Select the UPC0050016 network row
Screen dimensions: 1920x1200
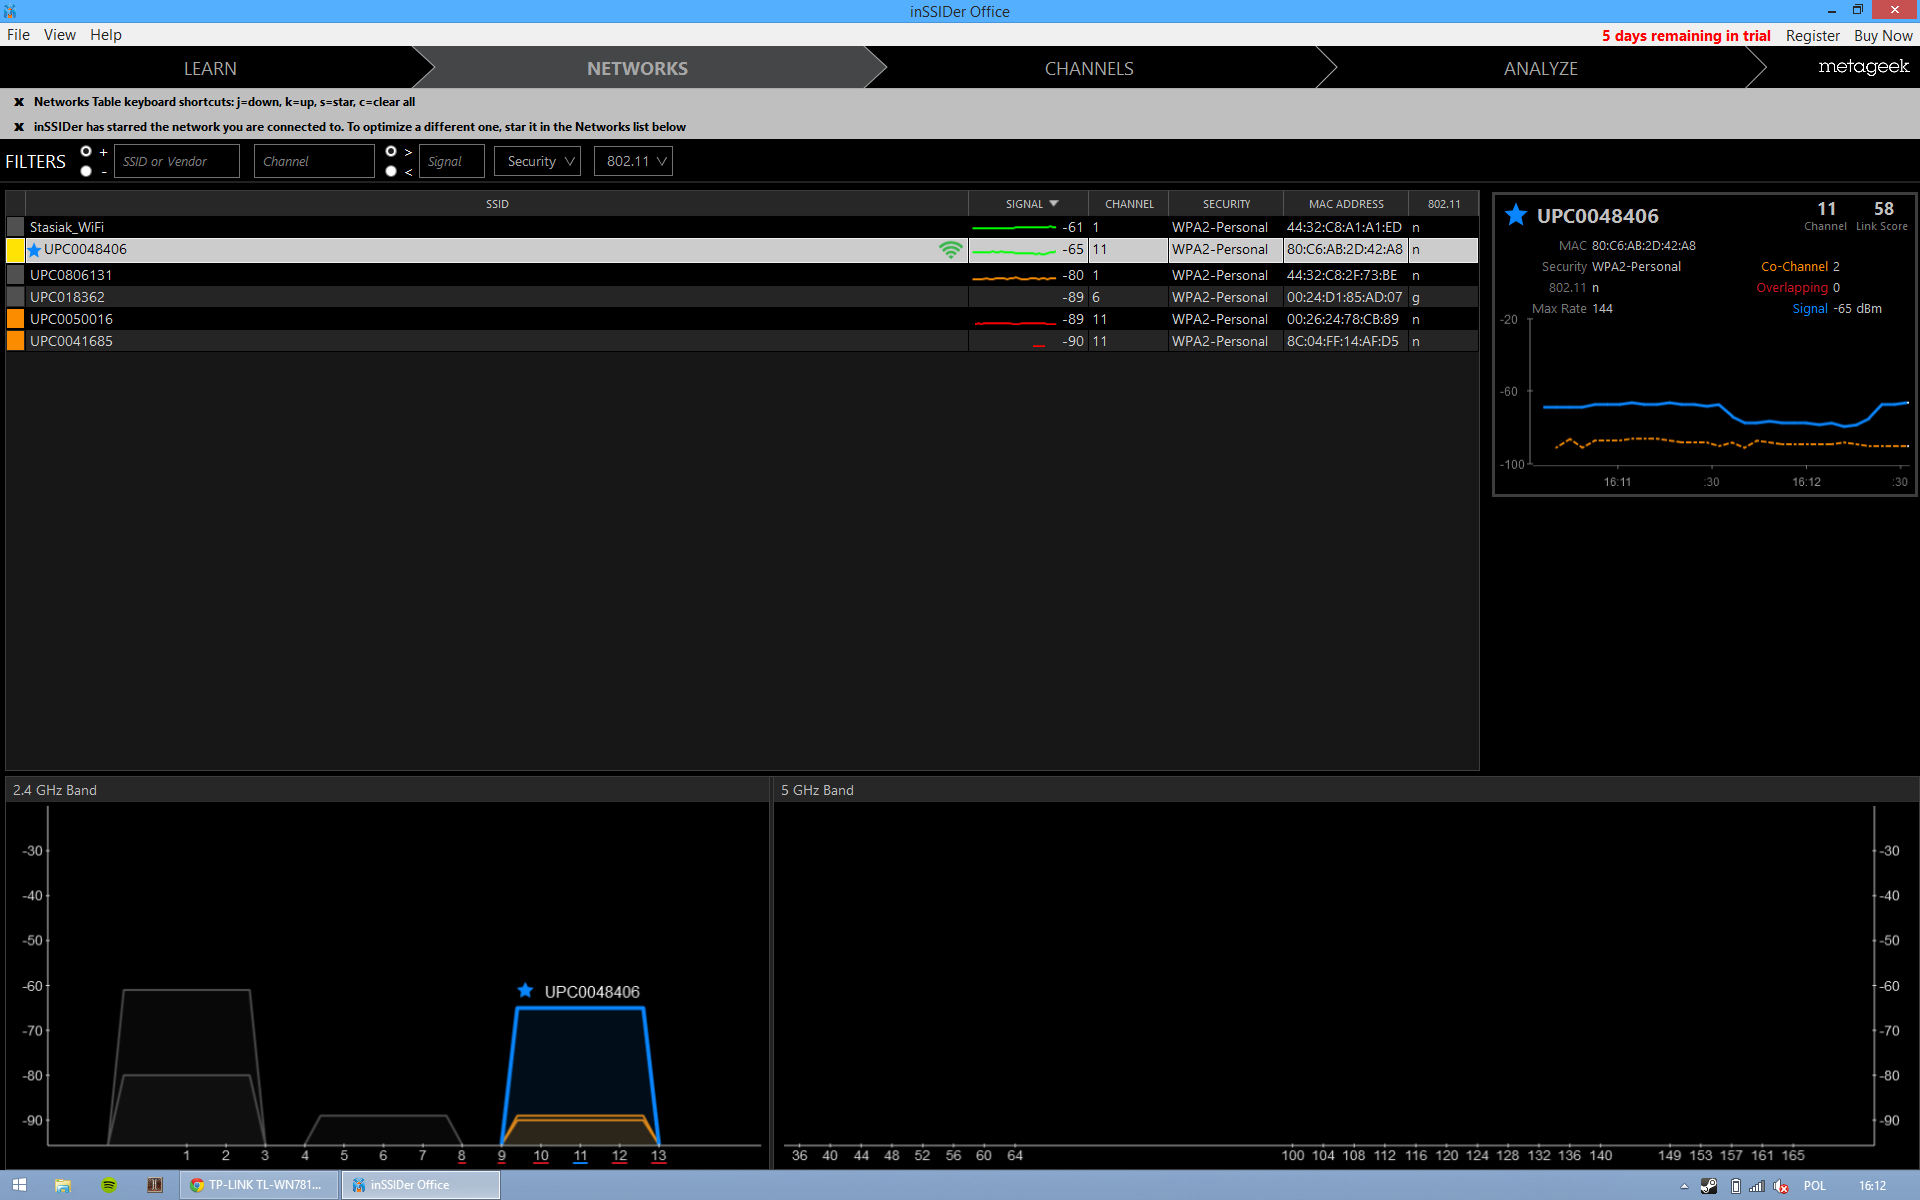pos(742,319)
